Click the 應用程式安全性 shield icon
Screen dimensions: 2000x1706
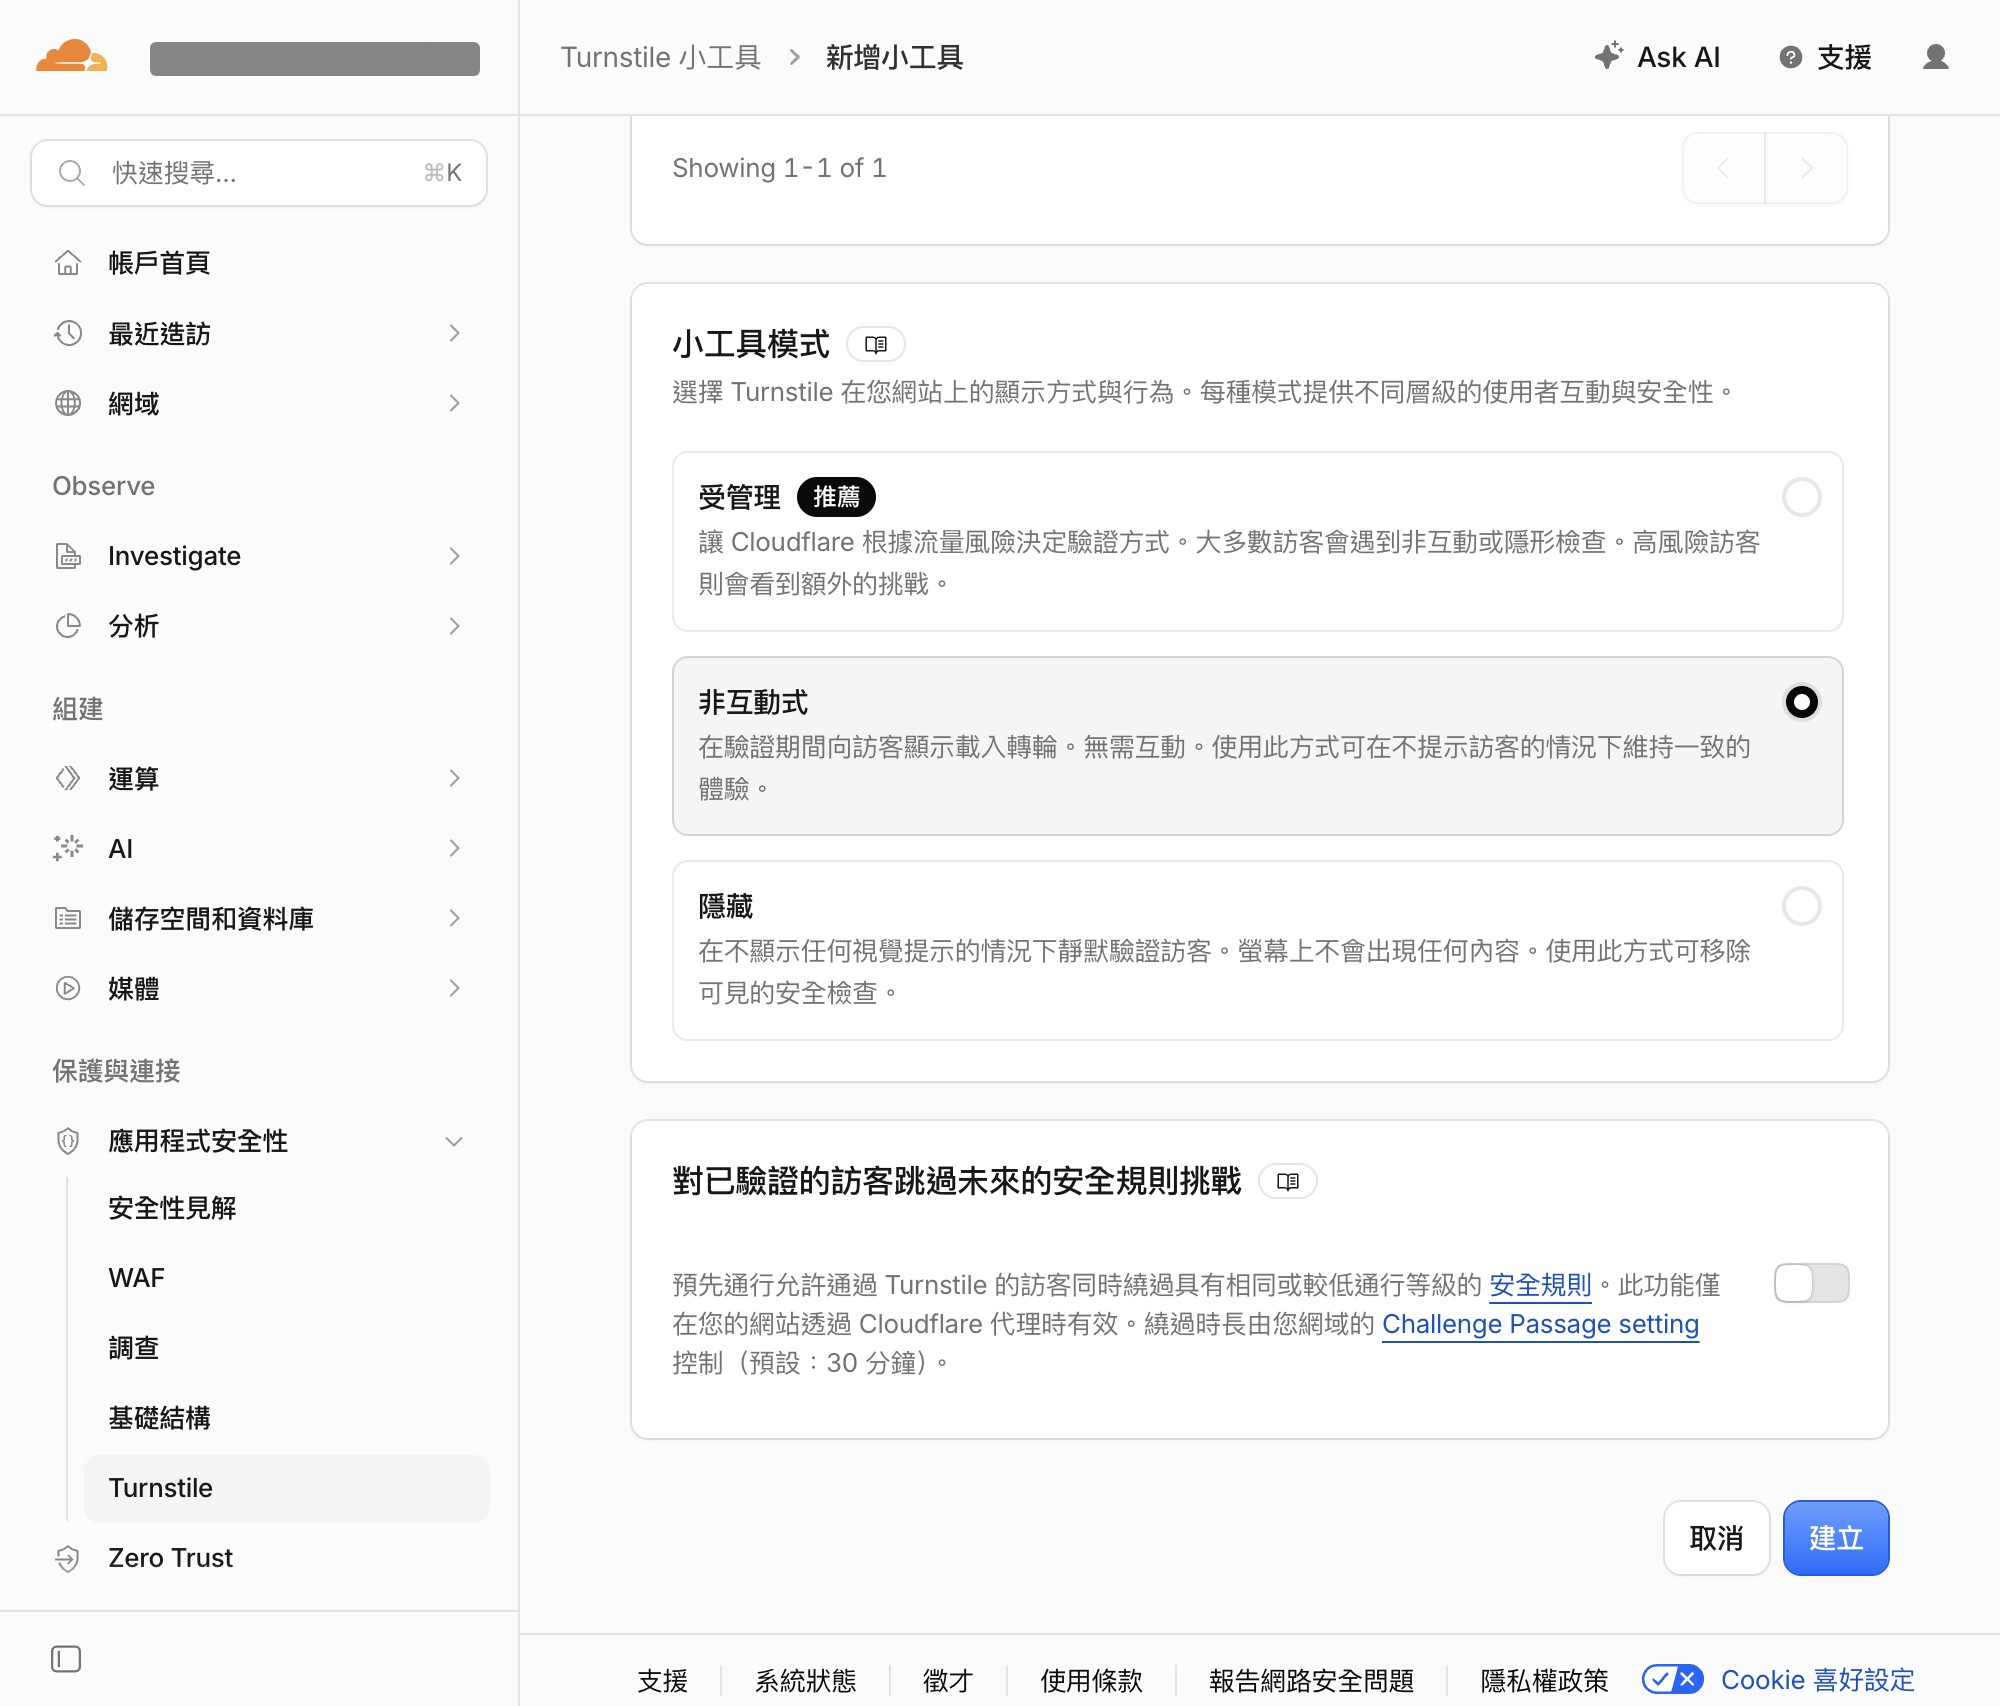click(x=68, y=1141)
